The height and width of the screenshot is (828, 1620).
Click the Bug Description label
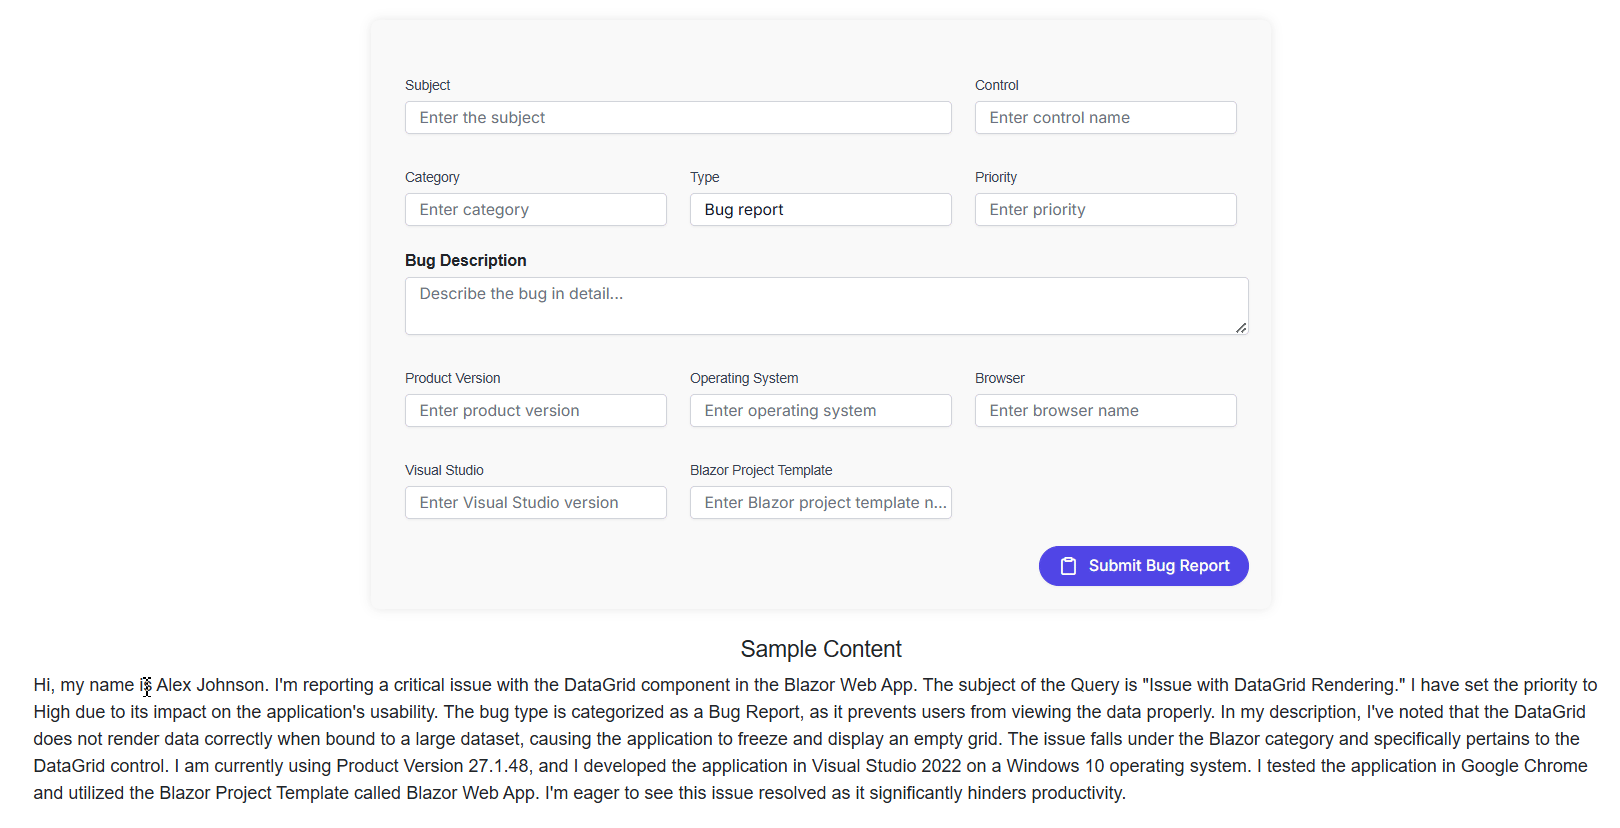pos(465,261)
